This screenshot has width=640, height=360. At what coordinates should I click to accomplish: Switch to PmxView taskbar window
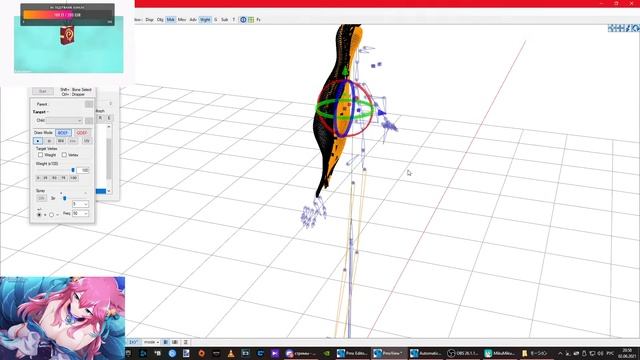(389, 353)
